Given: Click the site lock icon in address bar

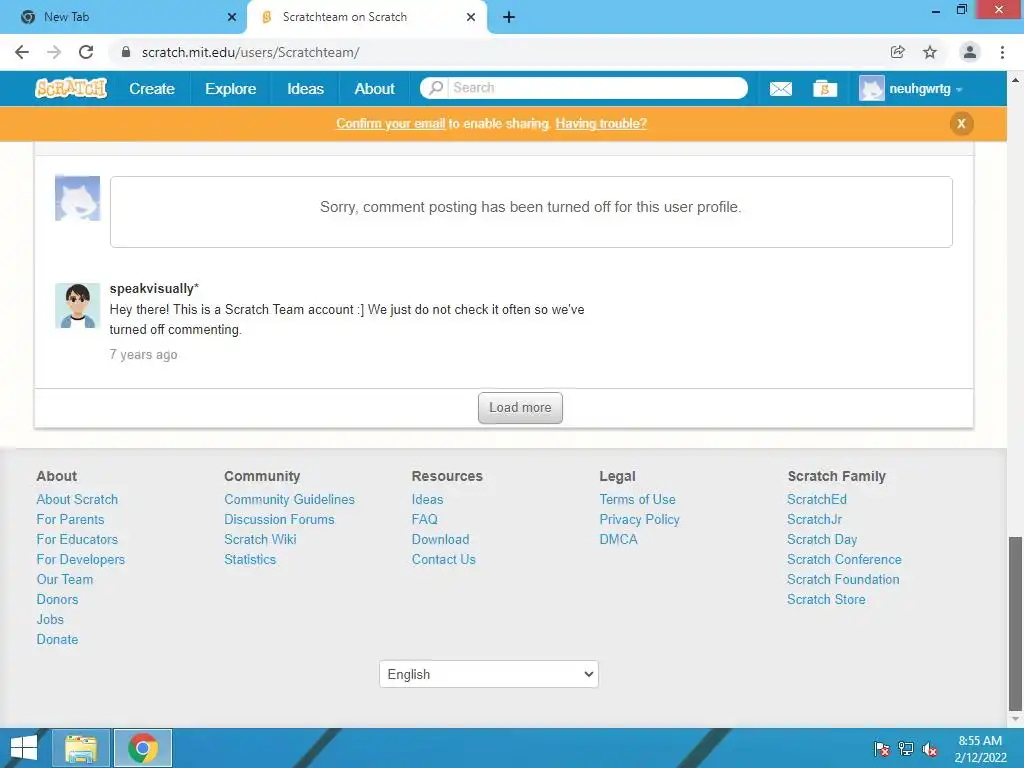Looking at the screenshot, I should (x=126, y=52).
